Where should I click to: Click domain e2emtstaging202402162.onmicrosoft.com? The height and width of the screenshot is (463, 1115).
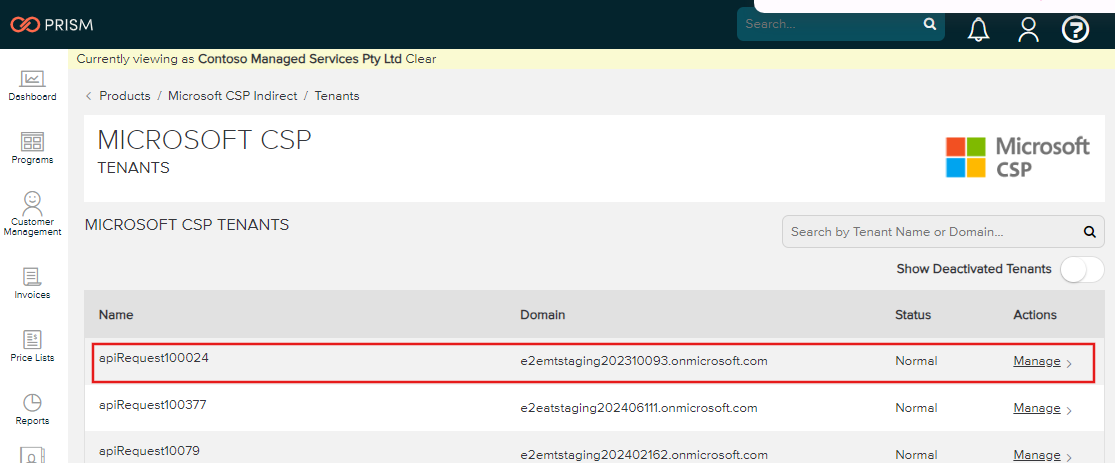pyautogui.click(x=644, y=455)
